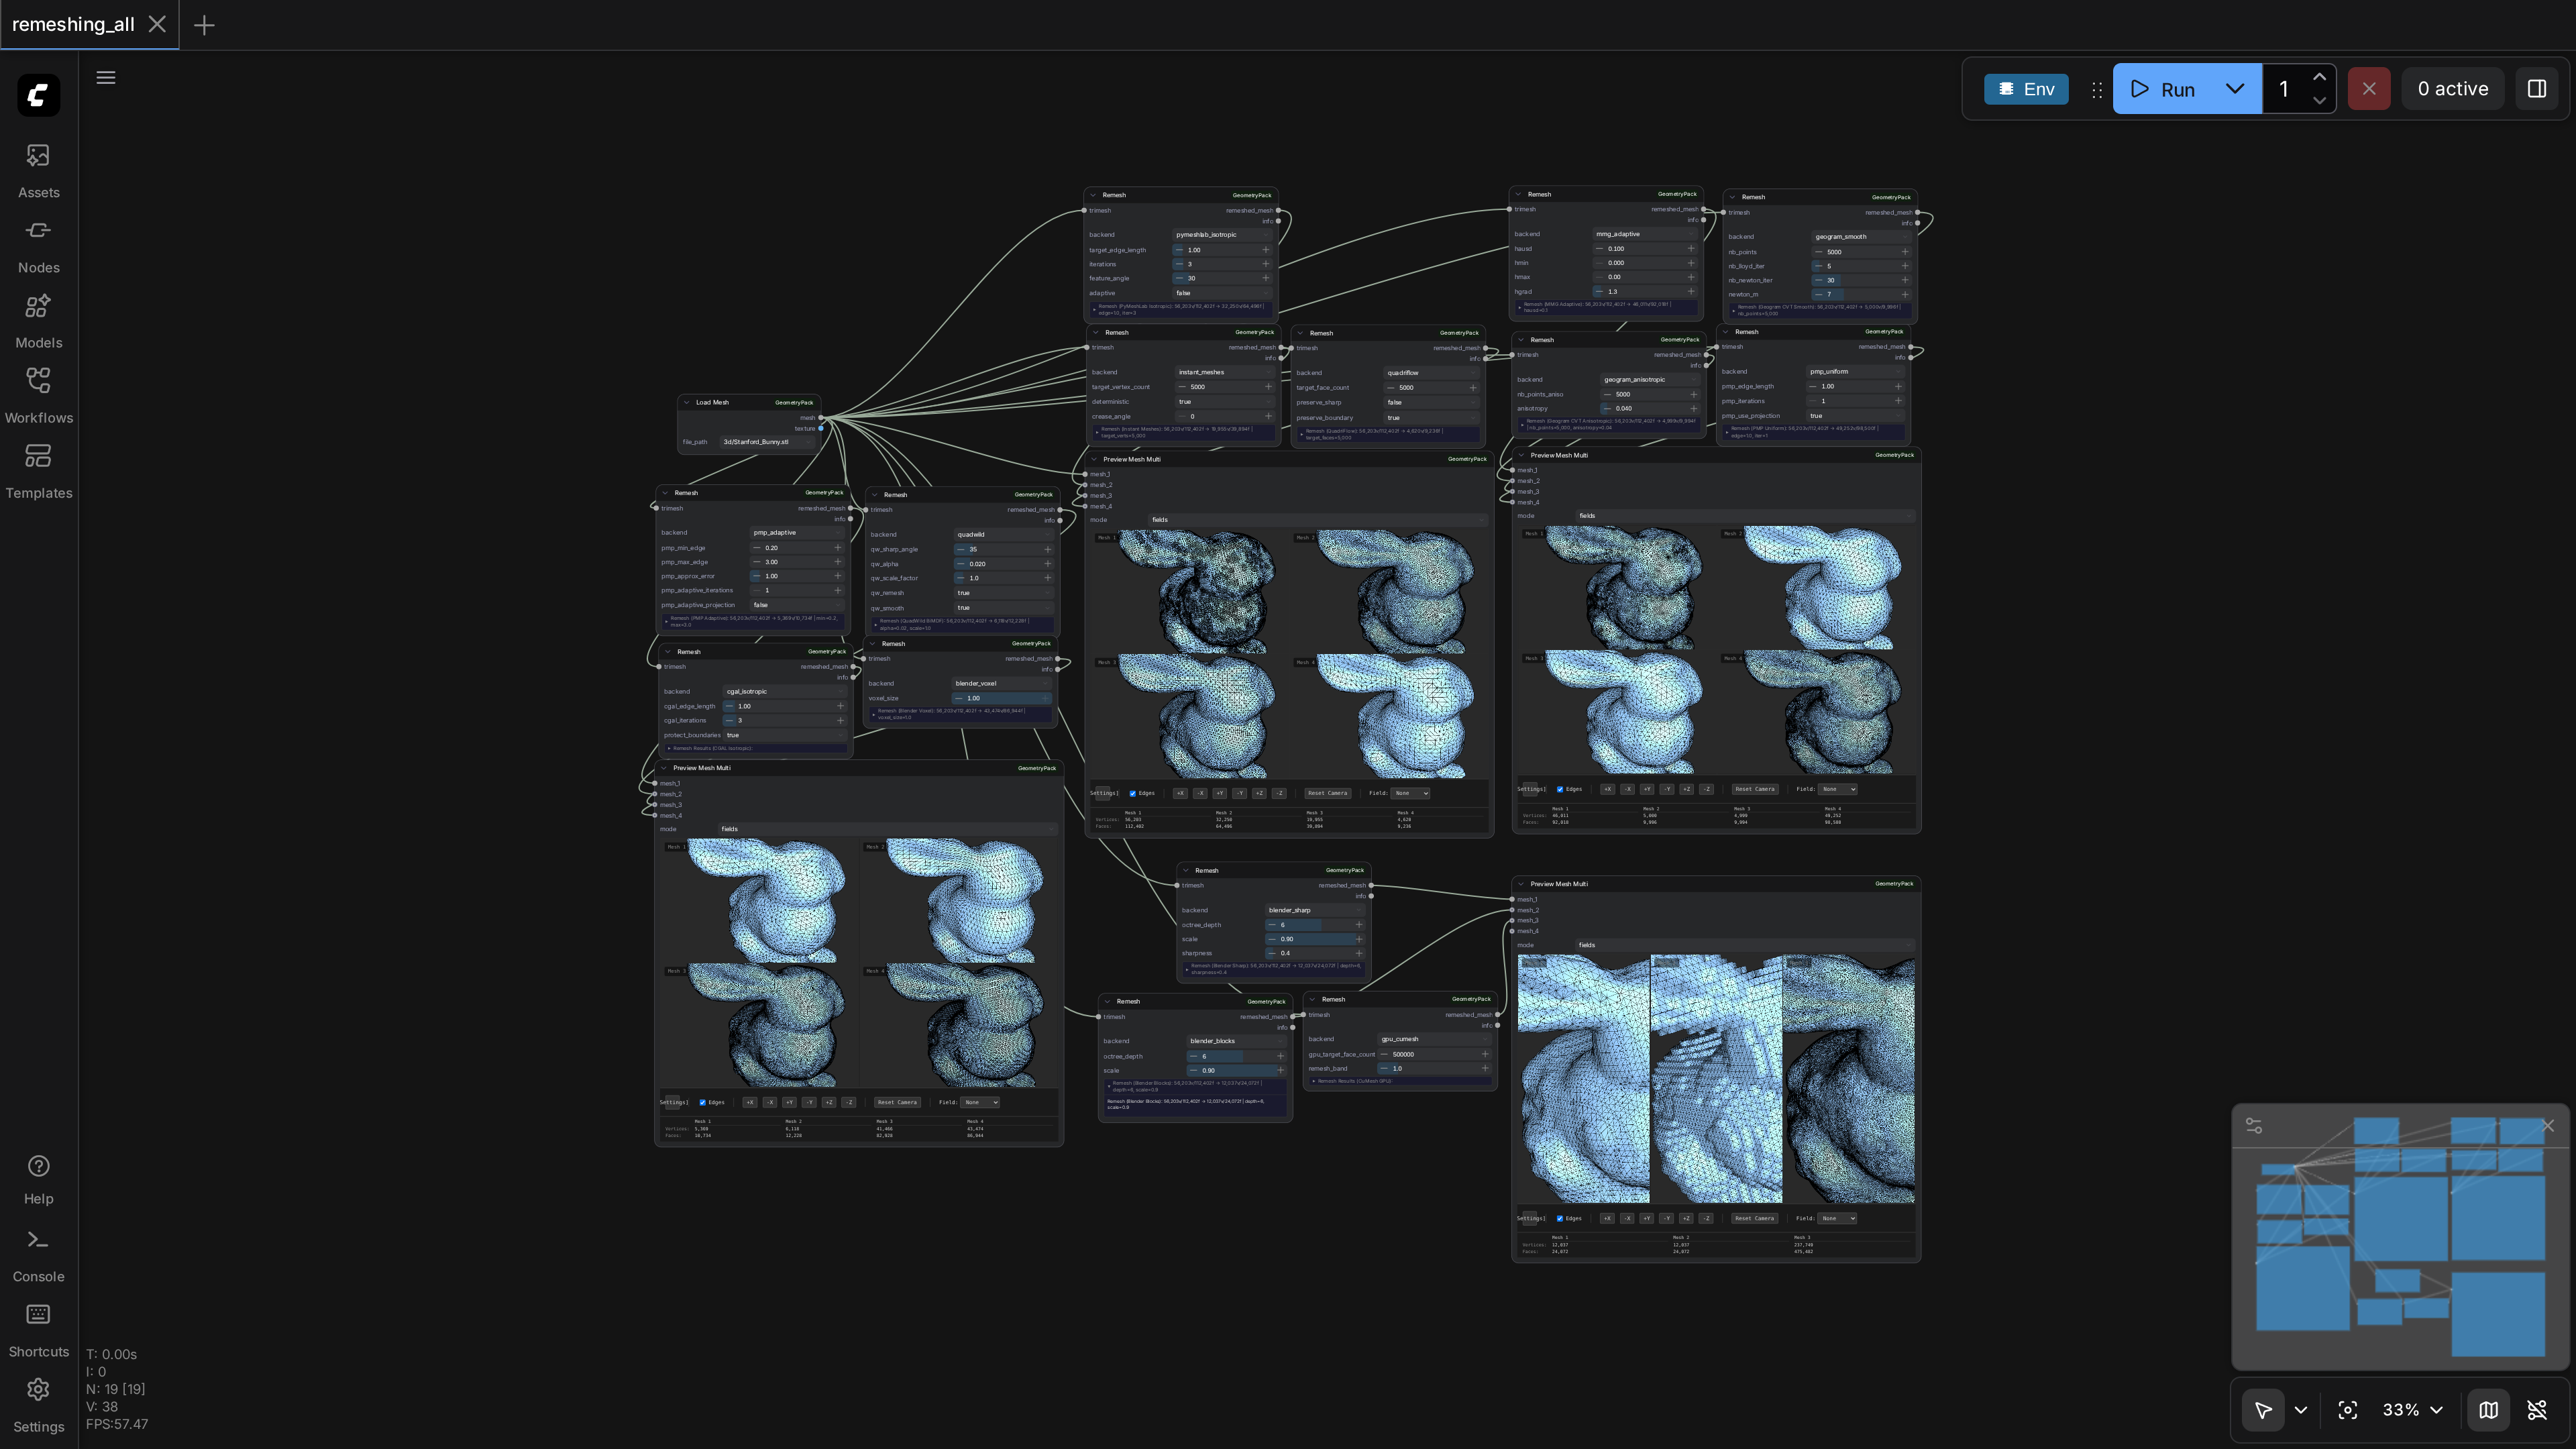
Task: Toggle the minimap visibility
Action: pos(2489,1410)
